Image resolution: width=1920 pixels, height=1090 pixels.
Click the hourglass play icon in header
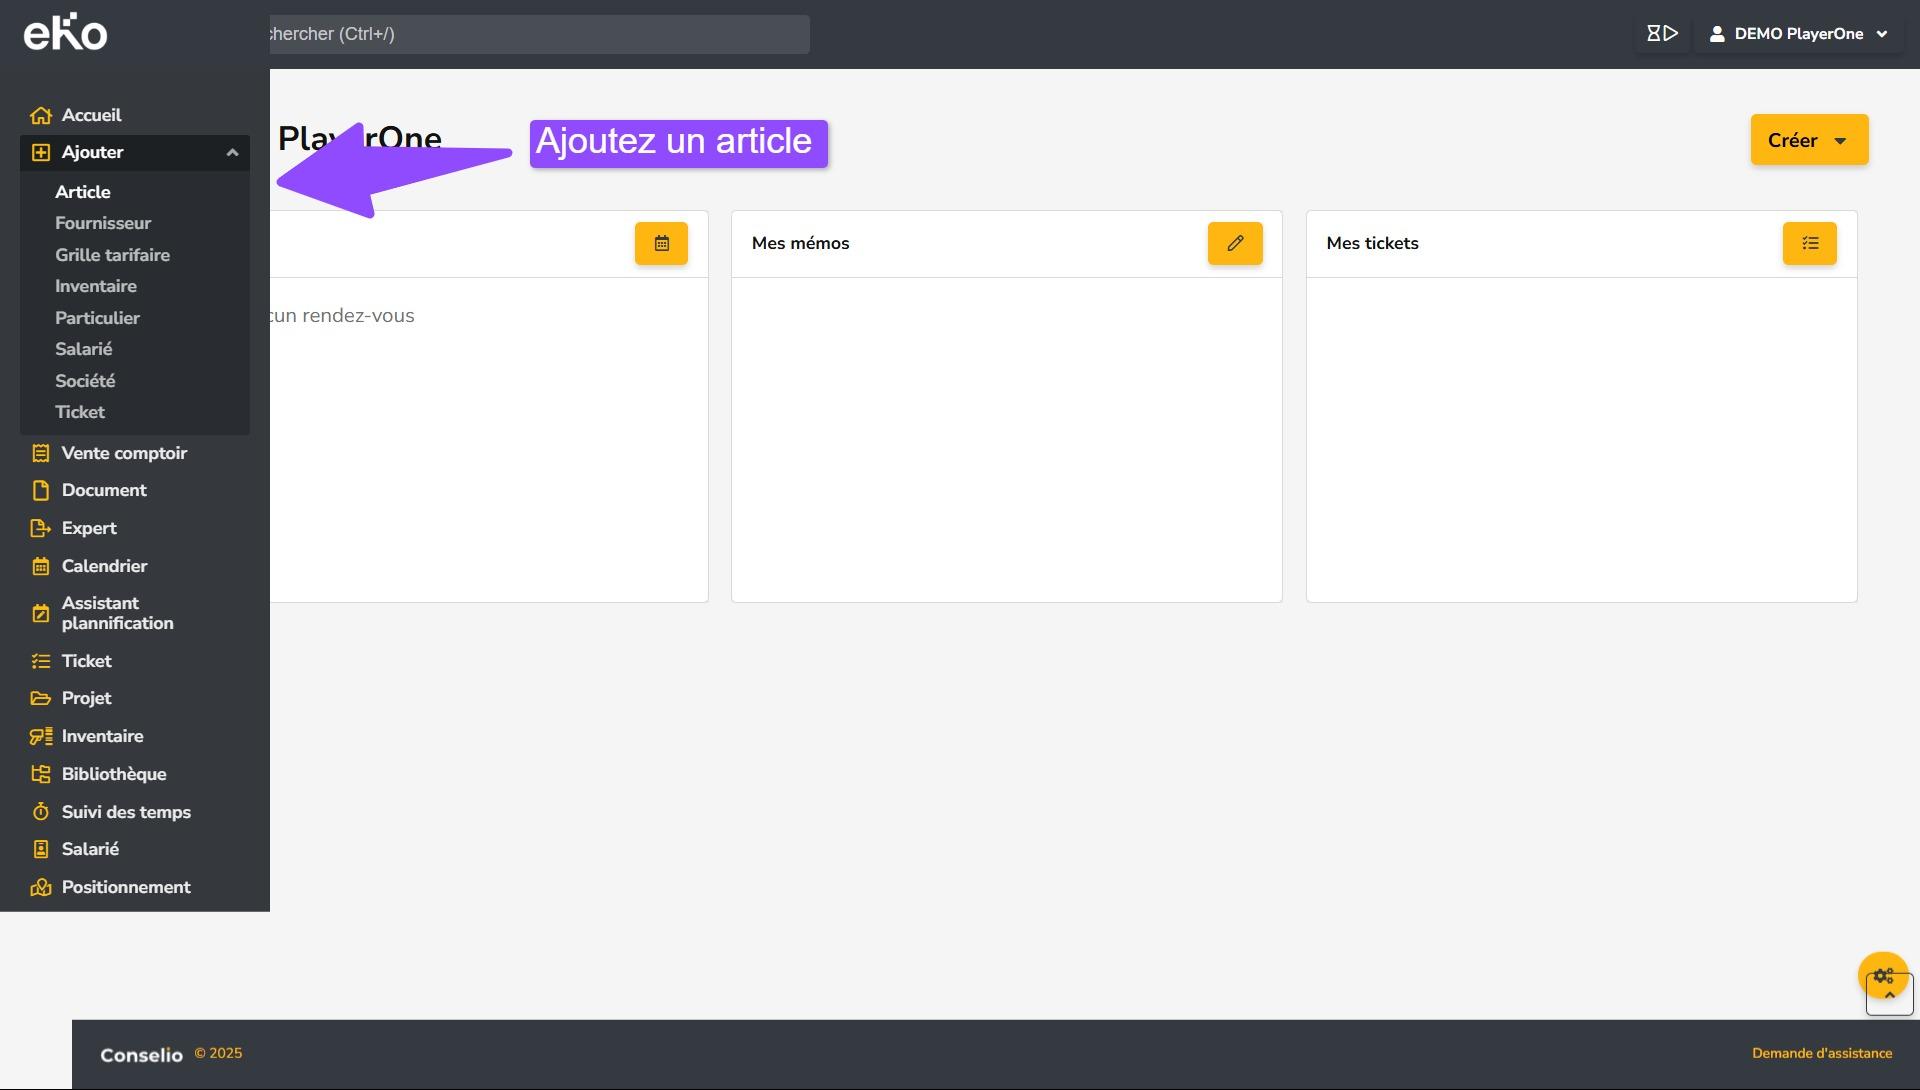pos(1662,34)
